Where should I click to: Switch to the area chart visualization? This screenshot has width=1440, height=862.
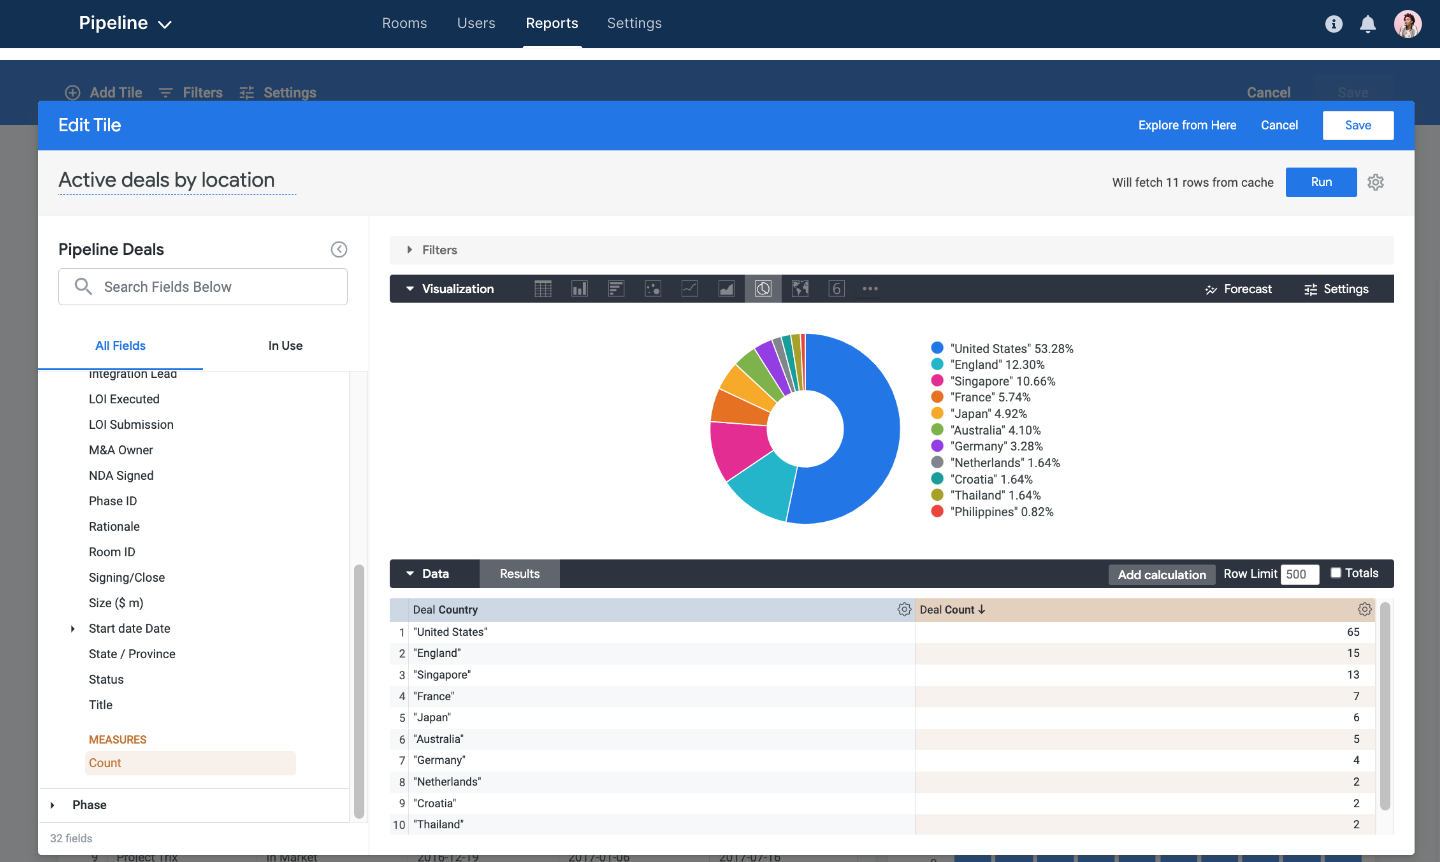pyautogui.click(x=726, y=288)
